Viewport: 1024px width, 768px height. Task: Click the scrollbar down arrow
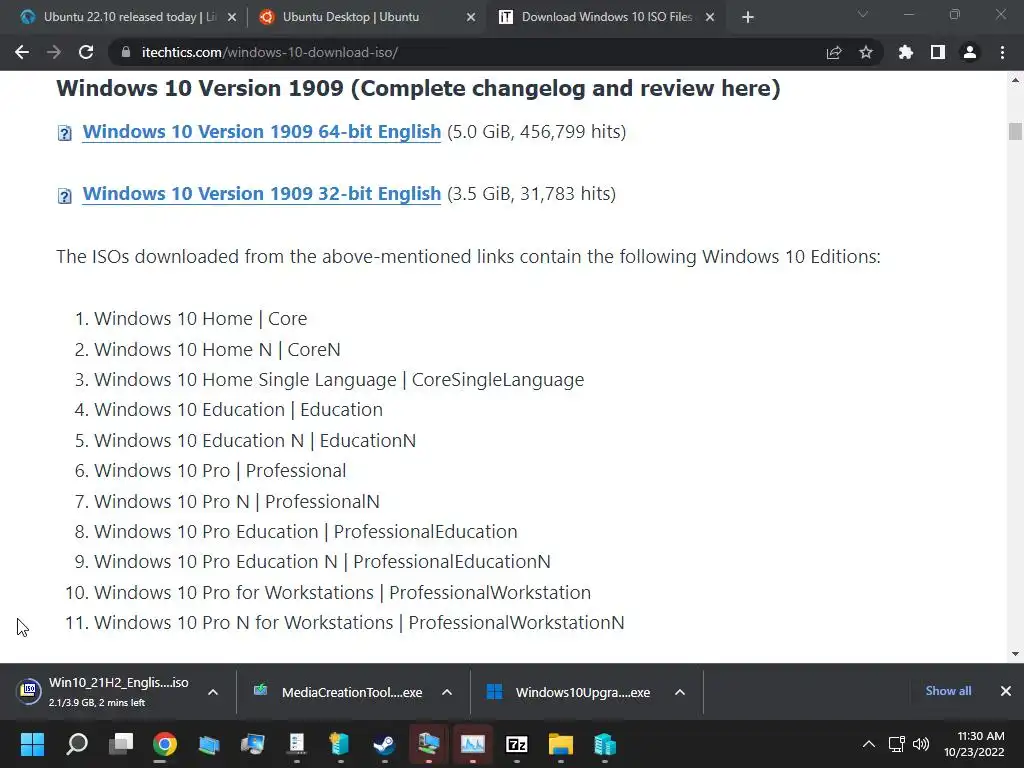[1015, 654]
